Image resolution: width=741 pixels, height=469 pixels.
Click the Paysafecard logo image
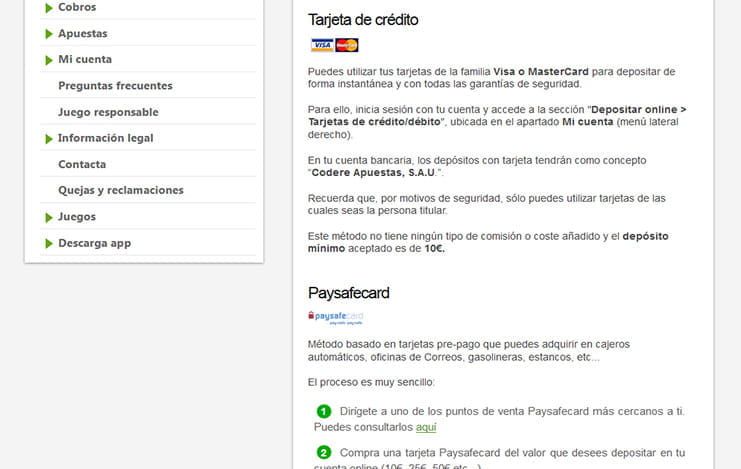click(335, 317)
